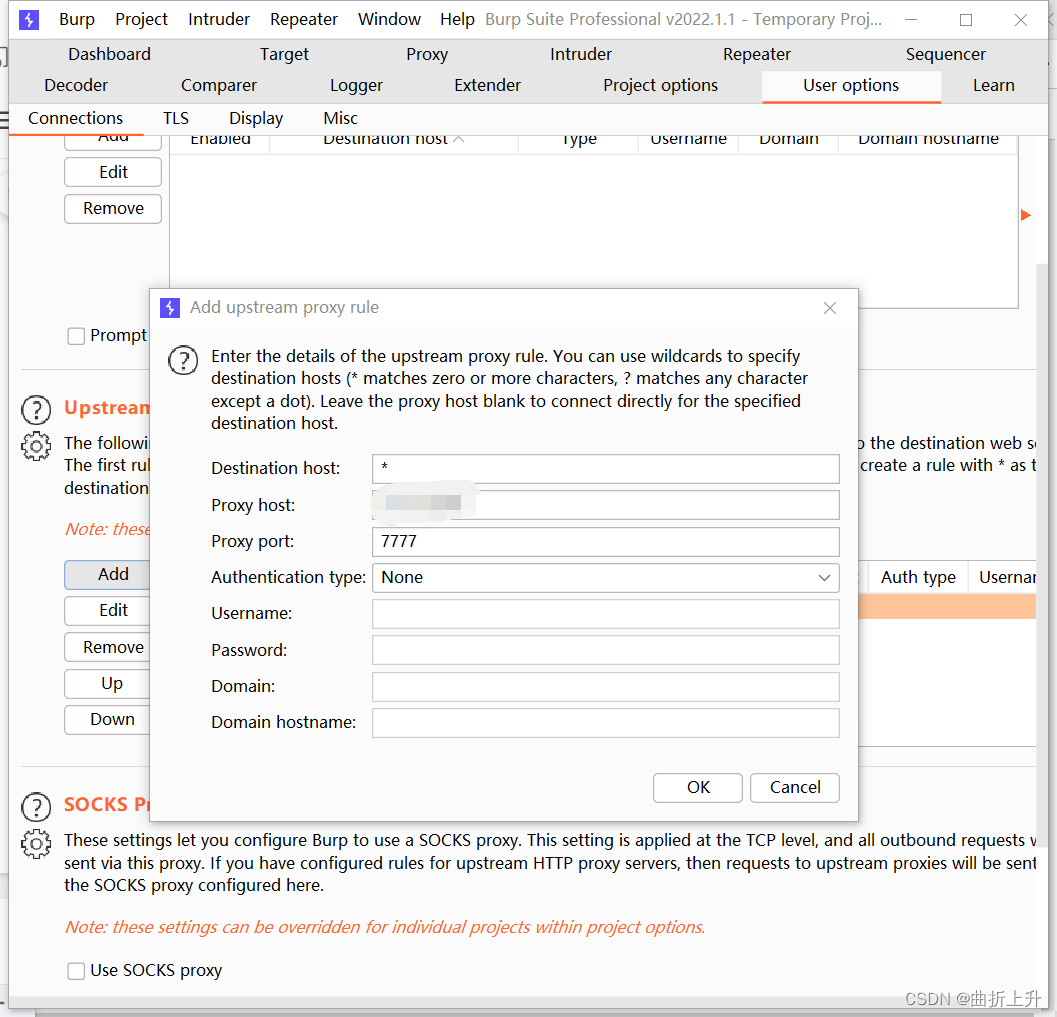Switch to the Repeater tool tab

756,54
